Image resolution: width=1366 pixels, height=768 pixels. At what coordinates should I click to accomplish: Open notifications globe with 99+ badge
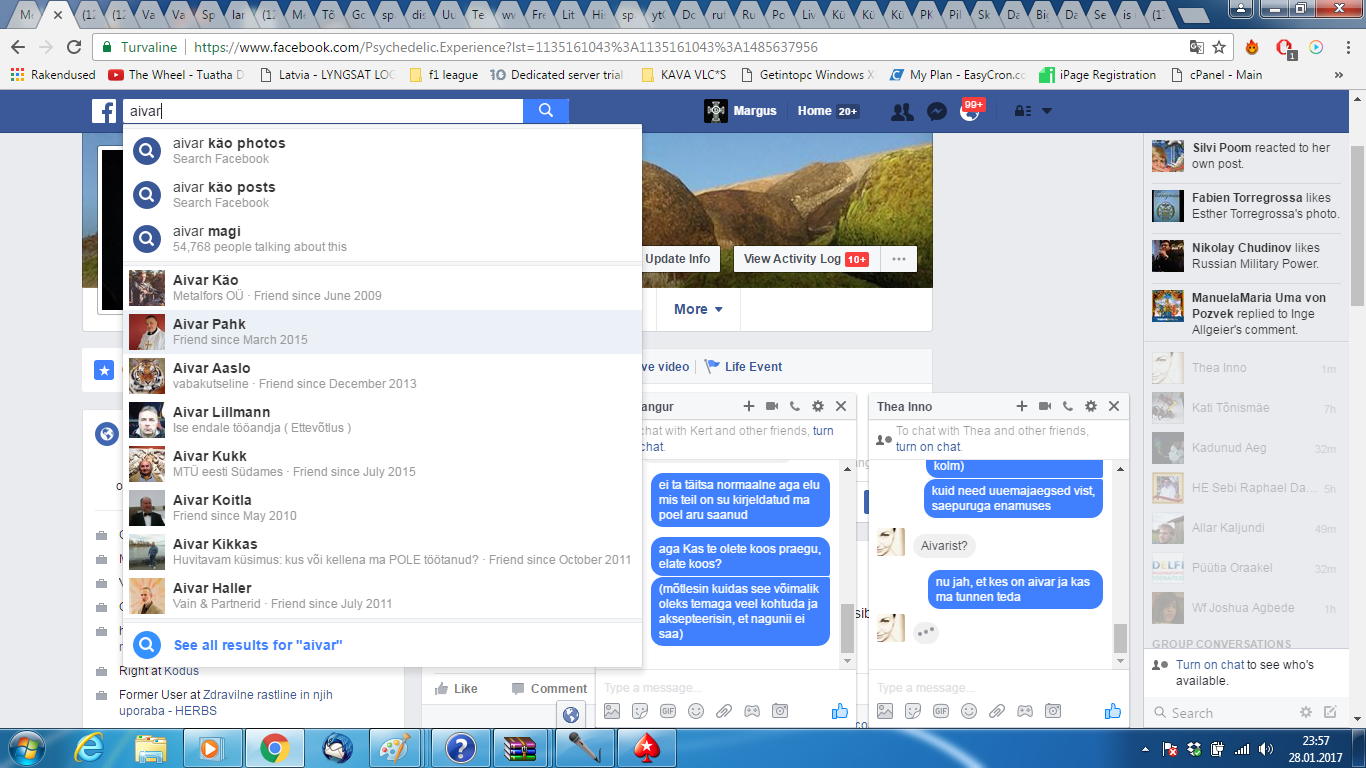tap(970, 110)
